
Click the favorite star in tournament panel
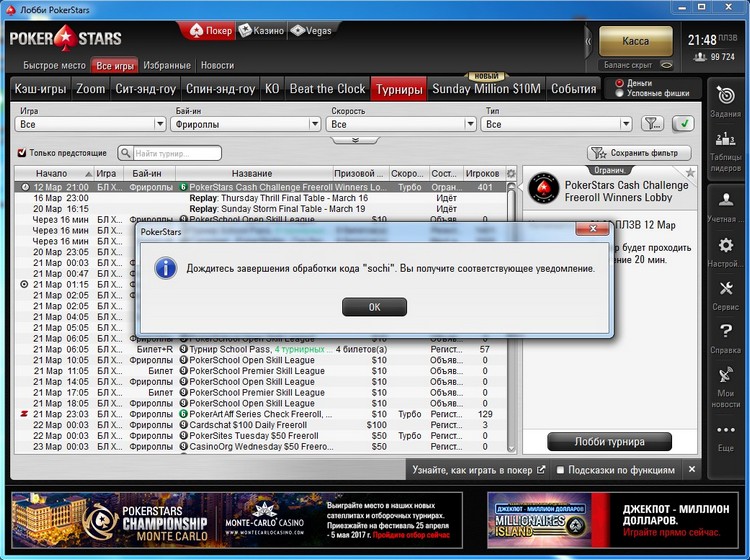[x=690, y=173]
